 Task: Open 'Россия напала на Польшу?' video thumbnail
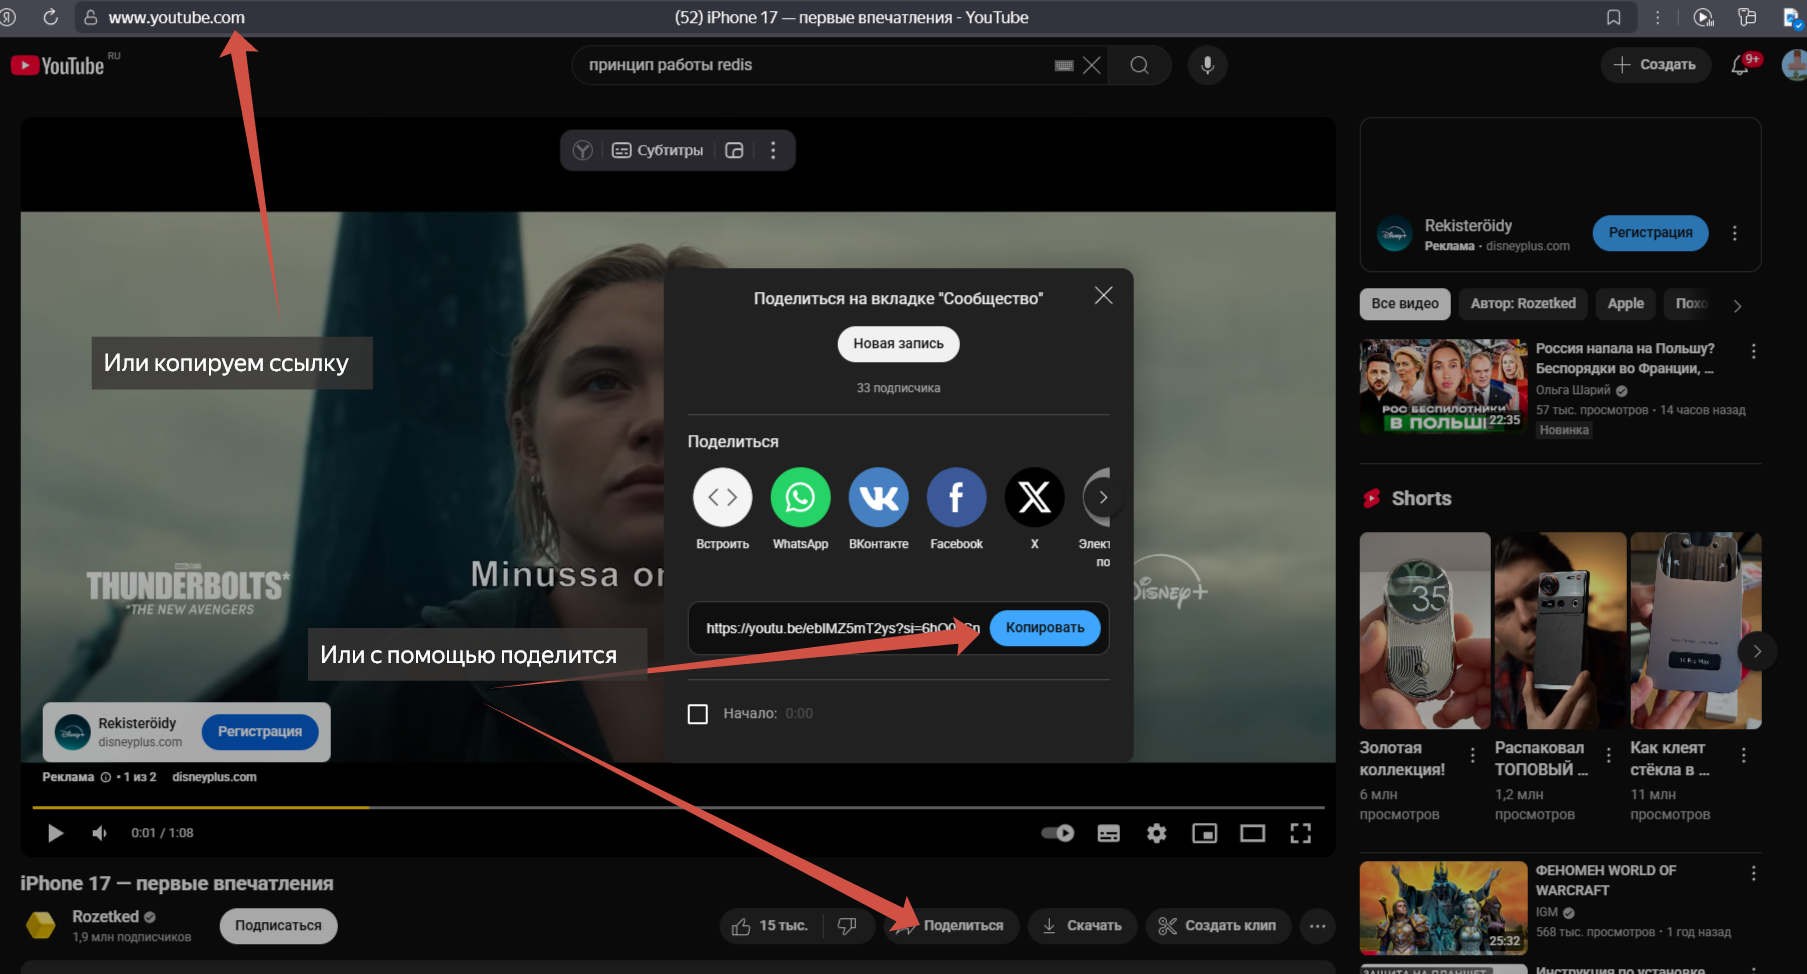coord(1443,386)
